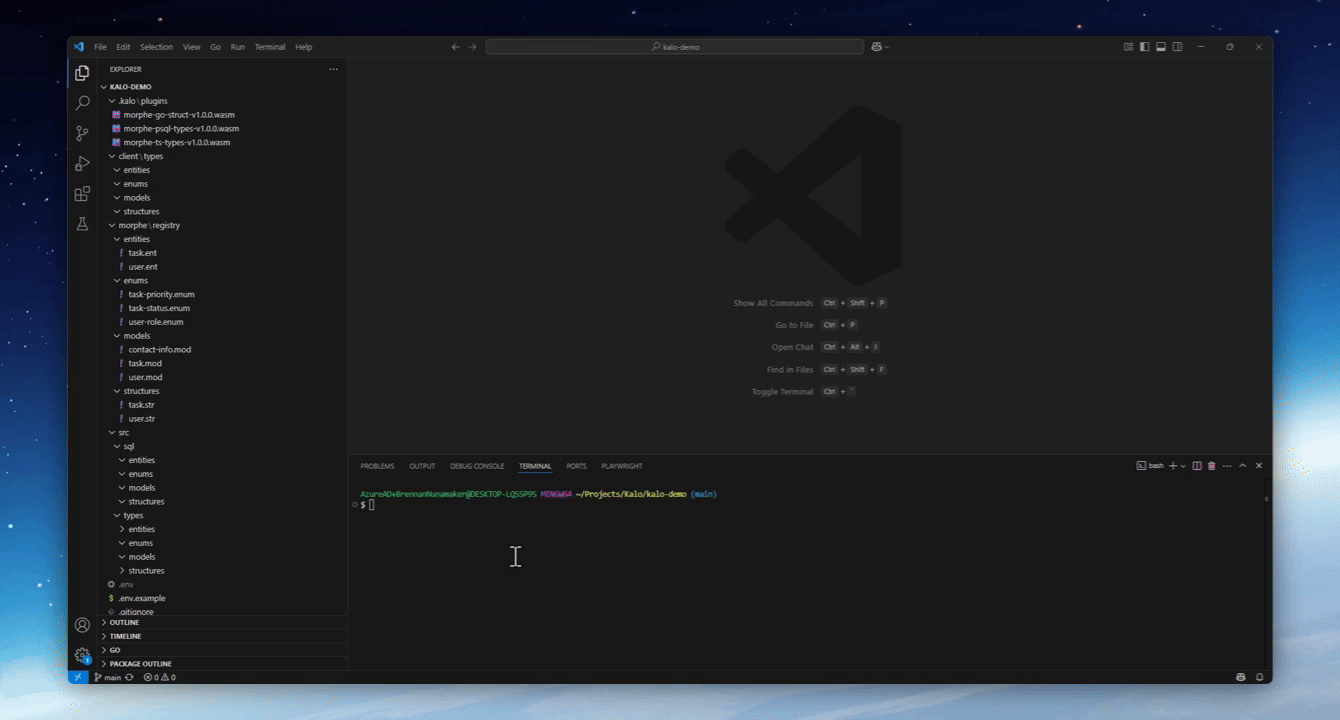Open the Extensions view
The image size is (1340, 720).
click(x=82, y=194)
